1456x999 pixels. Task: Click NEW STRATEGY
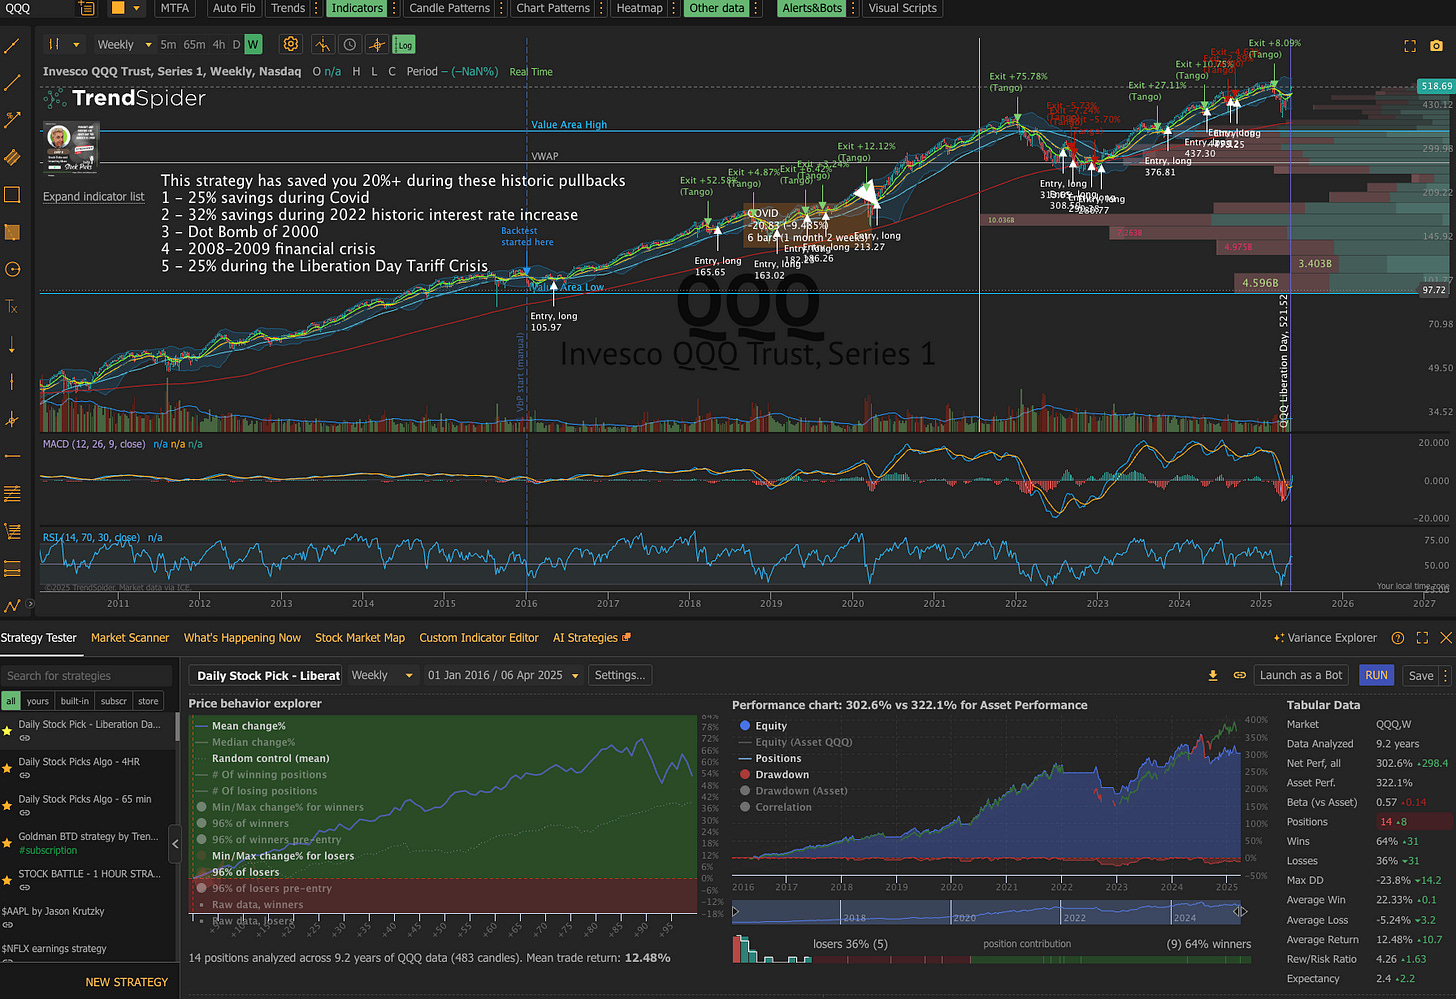pyautogui.click(x=127, y=982)
